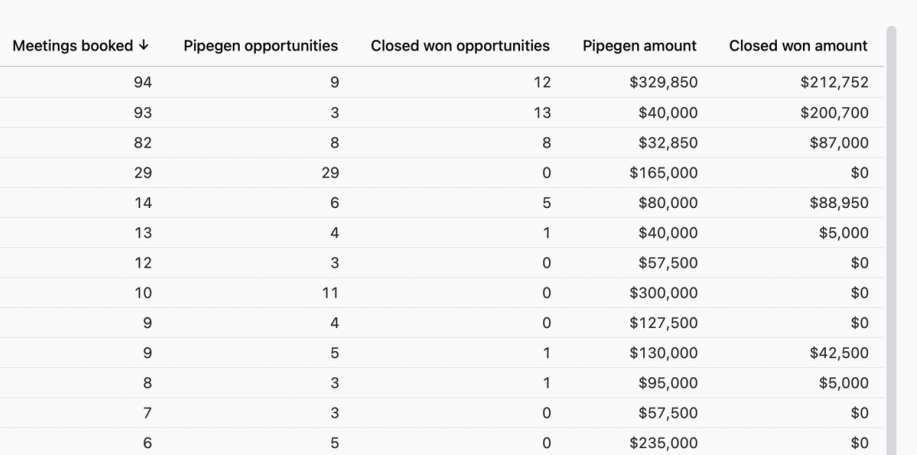
Task: Select the $127,500 pipegen amount cell
Action: click(x=663, y=323)
